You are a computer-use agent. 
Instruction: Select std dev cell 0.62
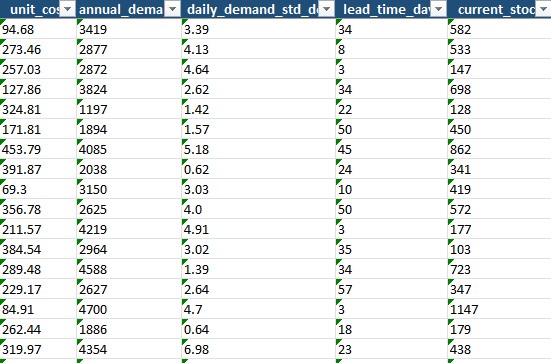click(258, 169)
